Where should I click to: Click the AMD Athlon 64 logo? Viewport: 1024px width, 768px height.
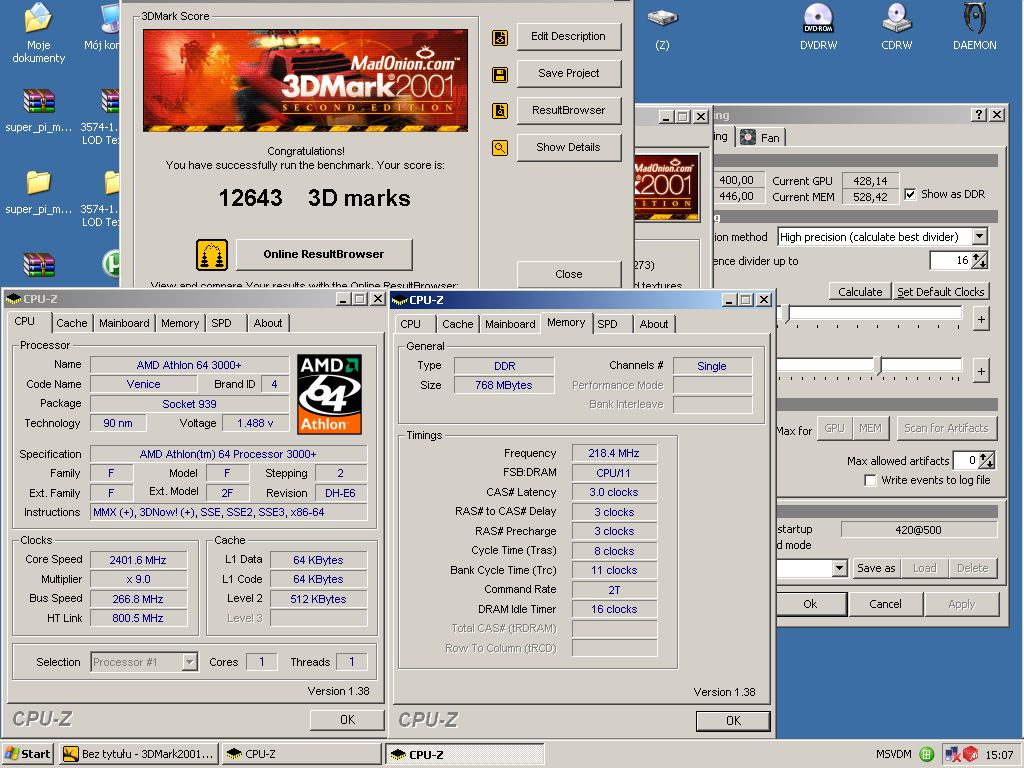[x=329, y=394]
